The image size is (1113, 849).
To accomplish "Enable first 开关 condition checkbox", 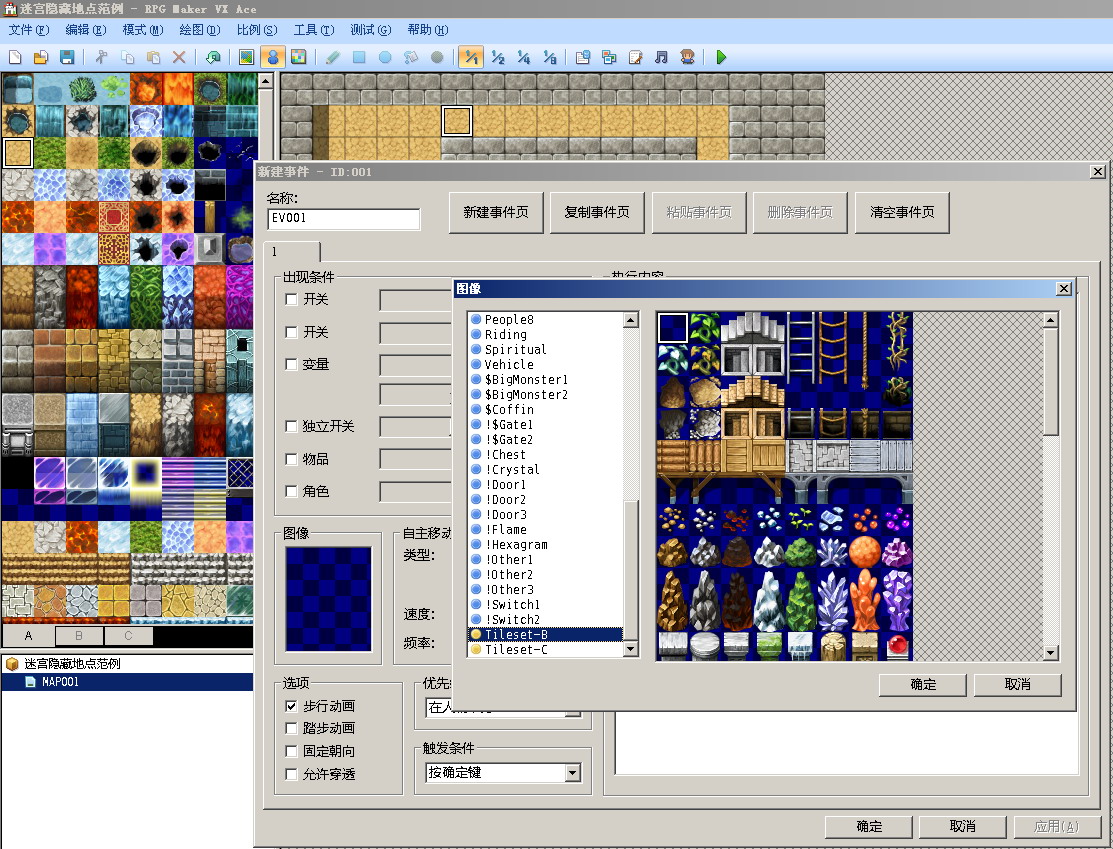I will pos(291,300).
